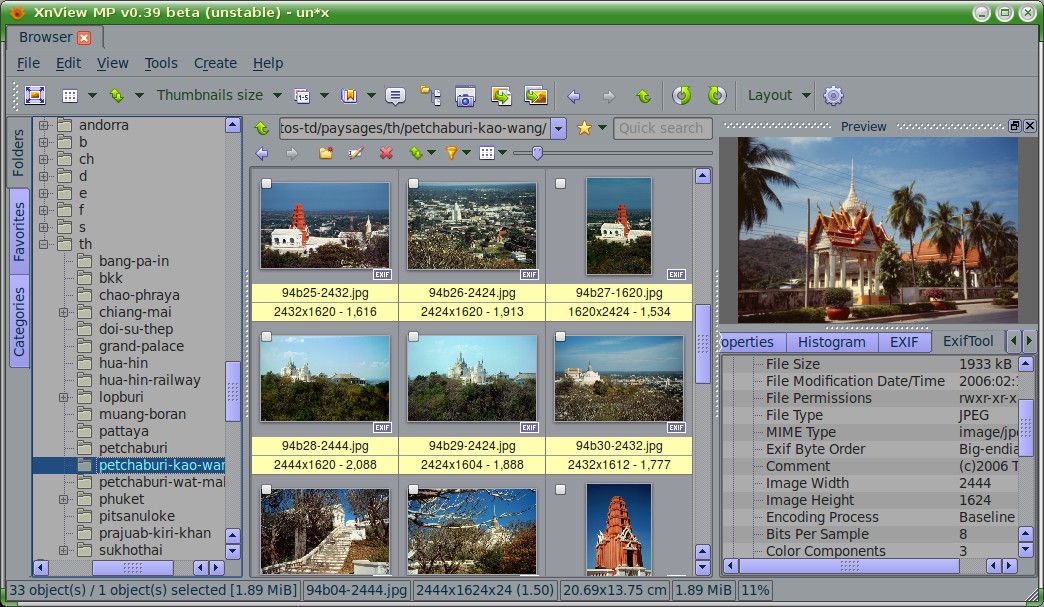Open the Layout dropdown
The image size is (1044, 607).
pos(779,95)
